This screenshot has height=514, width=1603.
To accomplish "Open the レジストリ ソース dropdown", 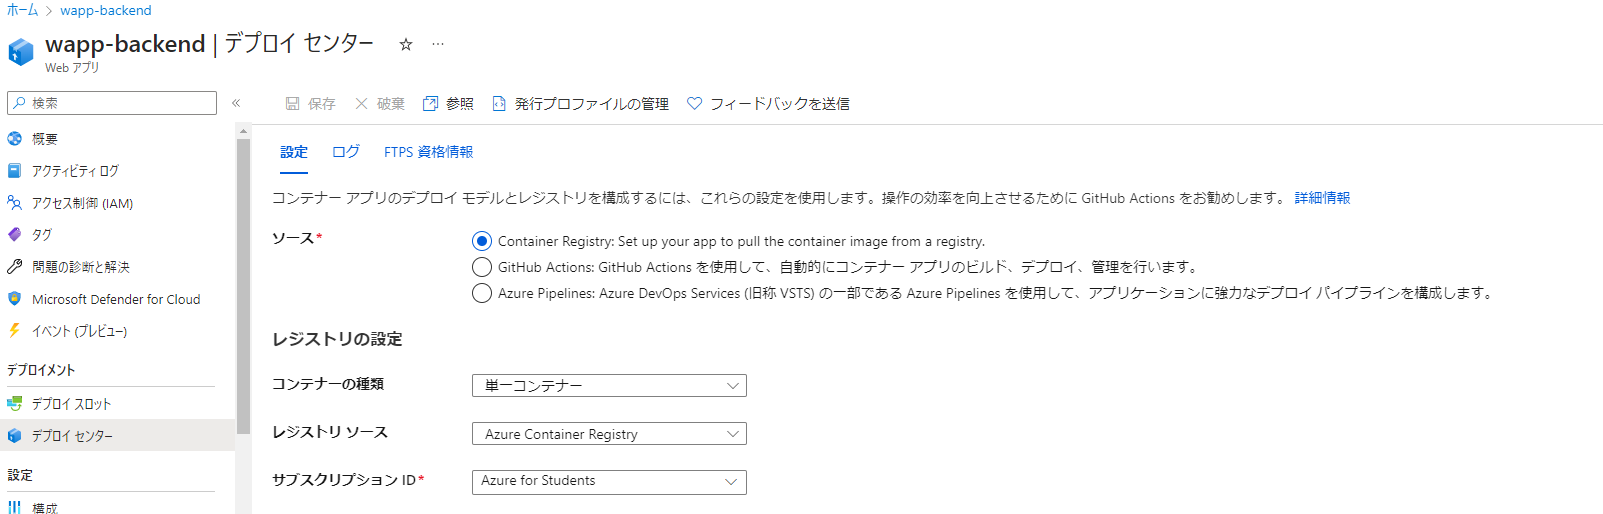I will pos(609,434).
